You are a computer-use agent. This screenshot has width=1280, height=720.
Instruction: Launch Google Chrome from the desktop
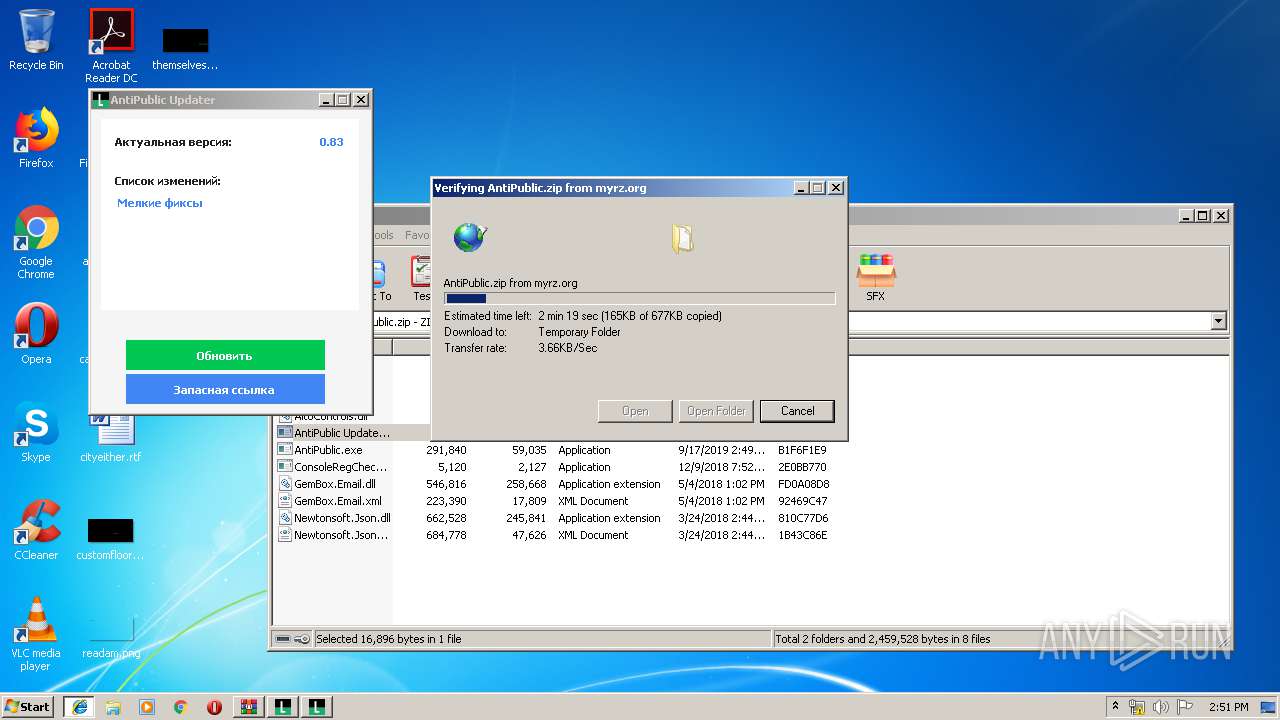click(36, 242)
